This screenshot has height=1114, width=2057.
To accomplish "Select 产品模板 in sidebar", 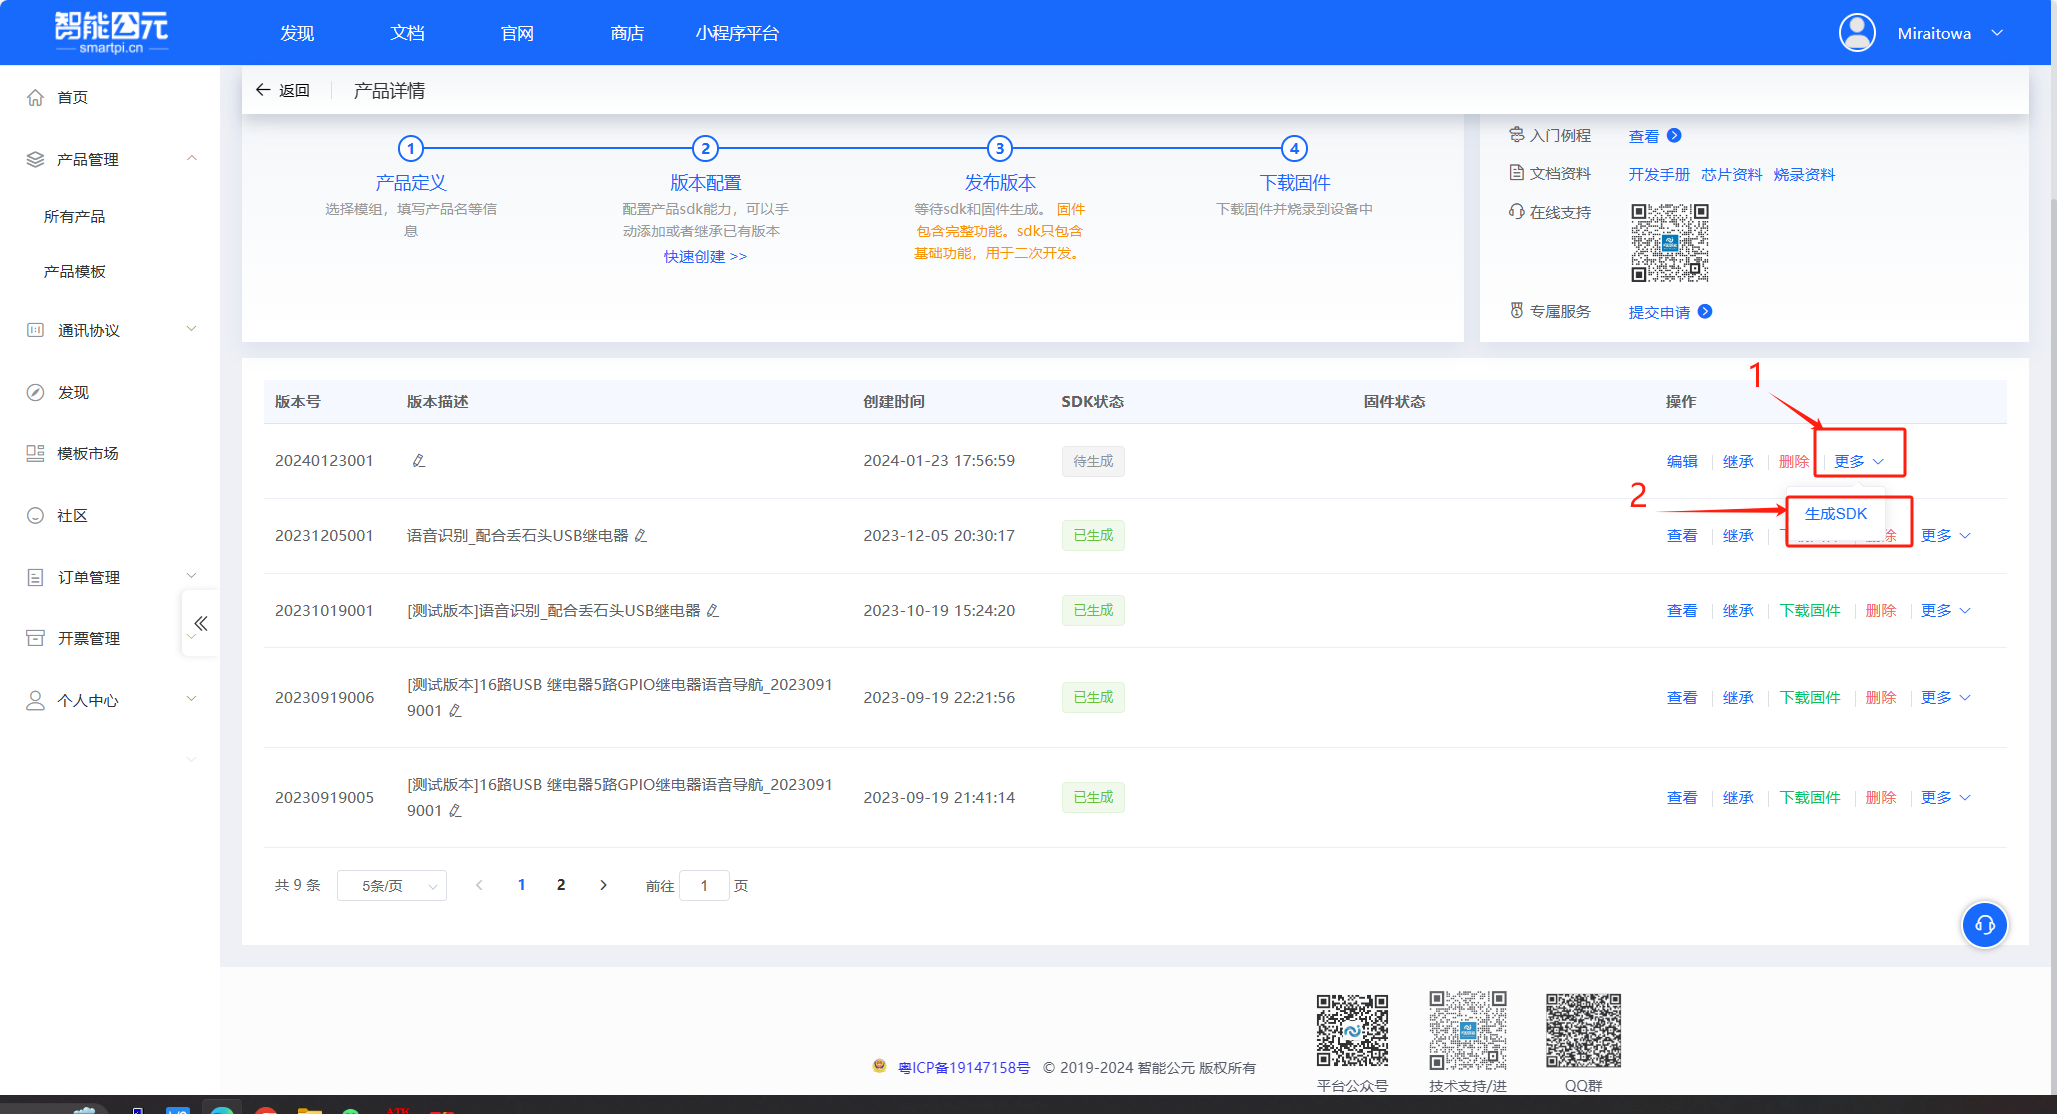I will tap(74, 271).
